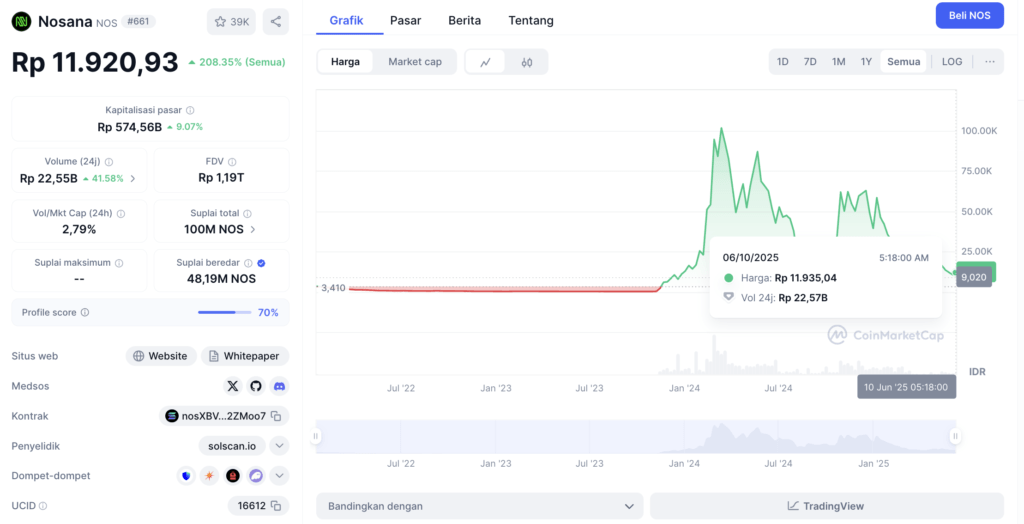The image size is (1024, 524).
Task: Click chart navigator overview area
Action: pyautogui.click(x=635, y=436)
